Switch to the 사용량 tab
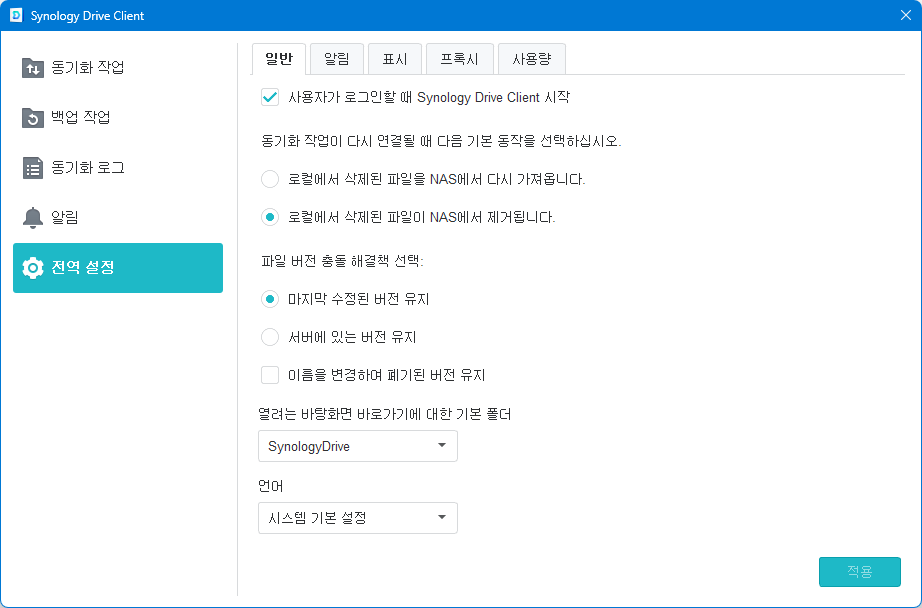Image resolution: width=922 pixels, height=608 pixels. [532, 59]
